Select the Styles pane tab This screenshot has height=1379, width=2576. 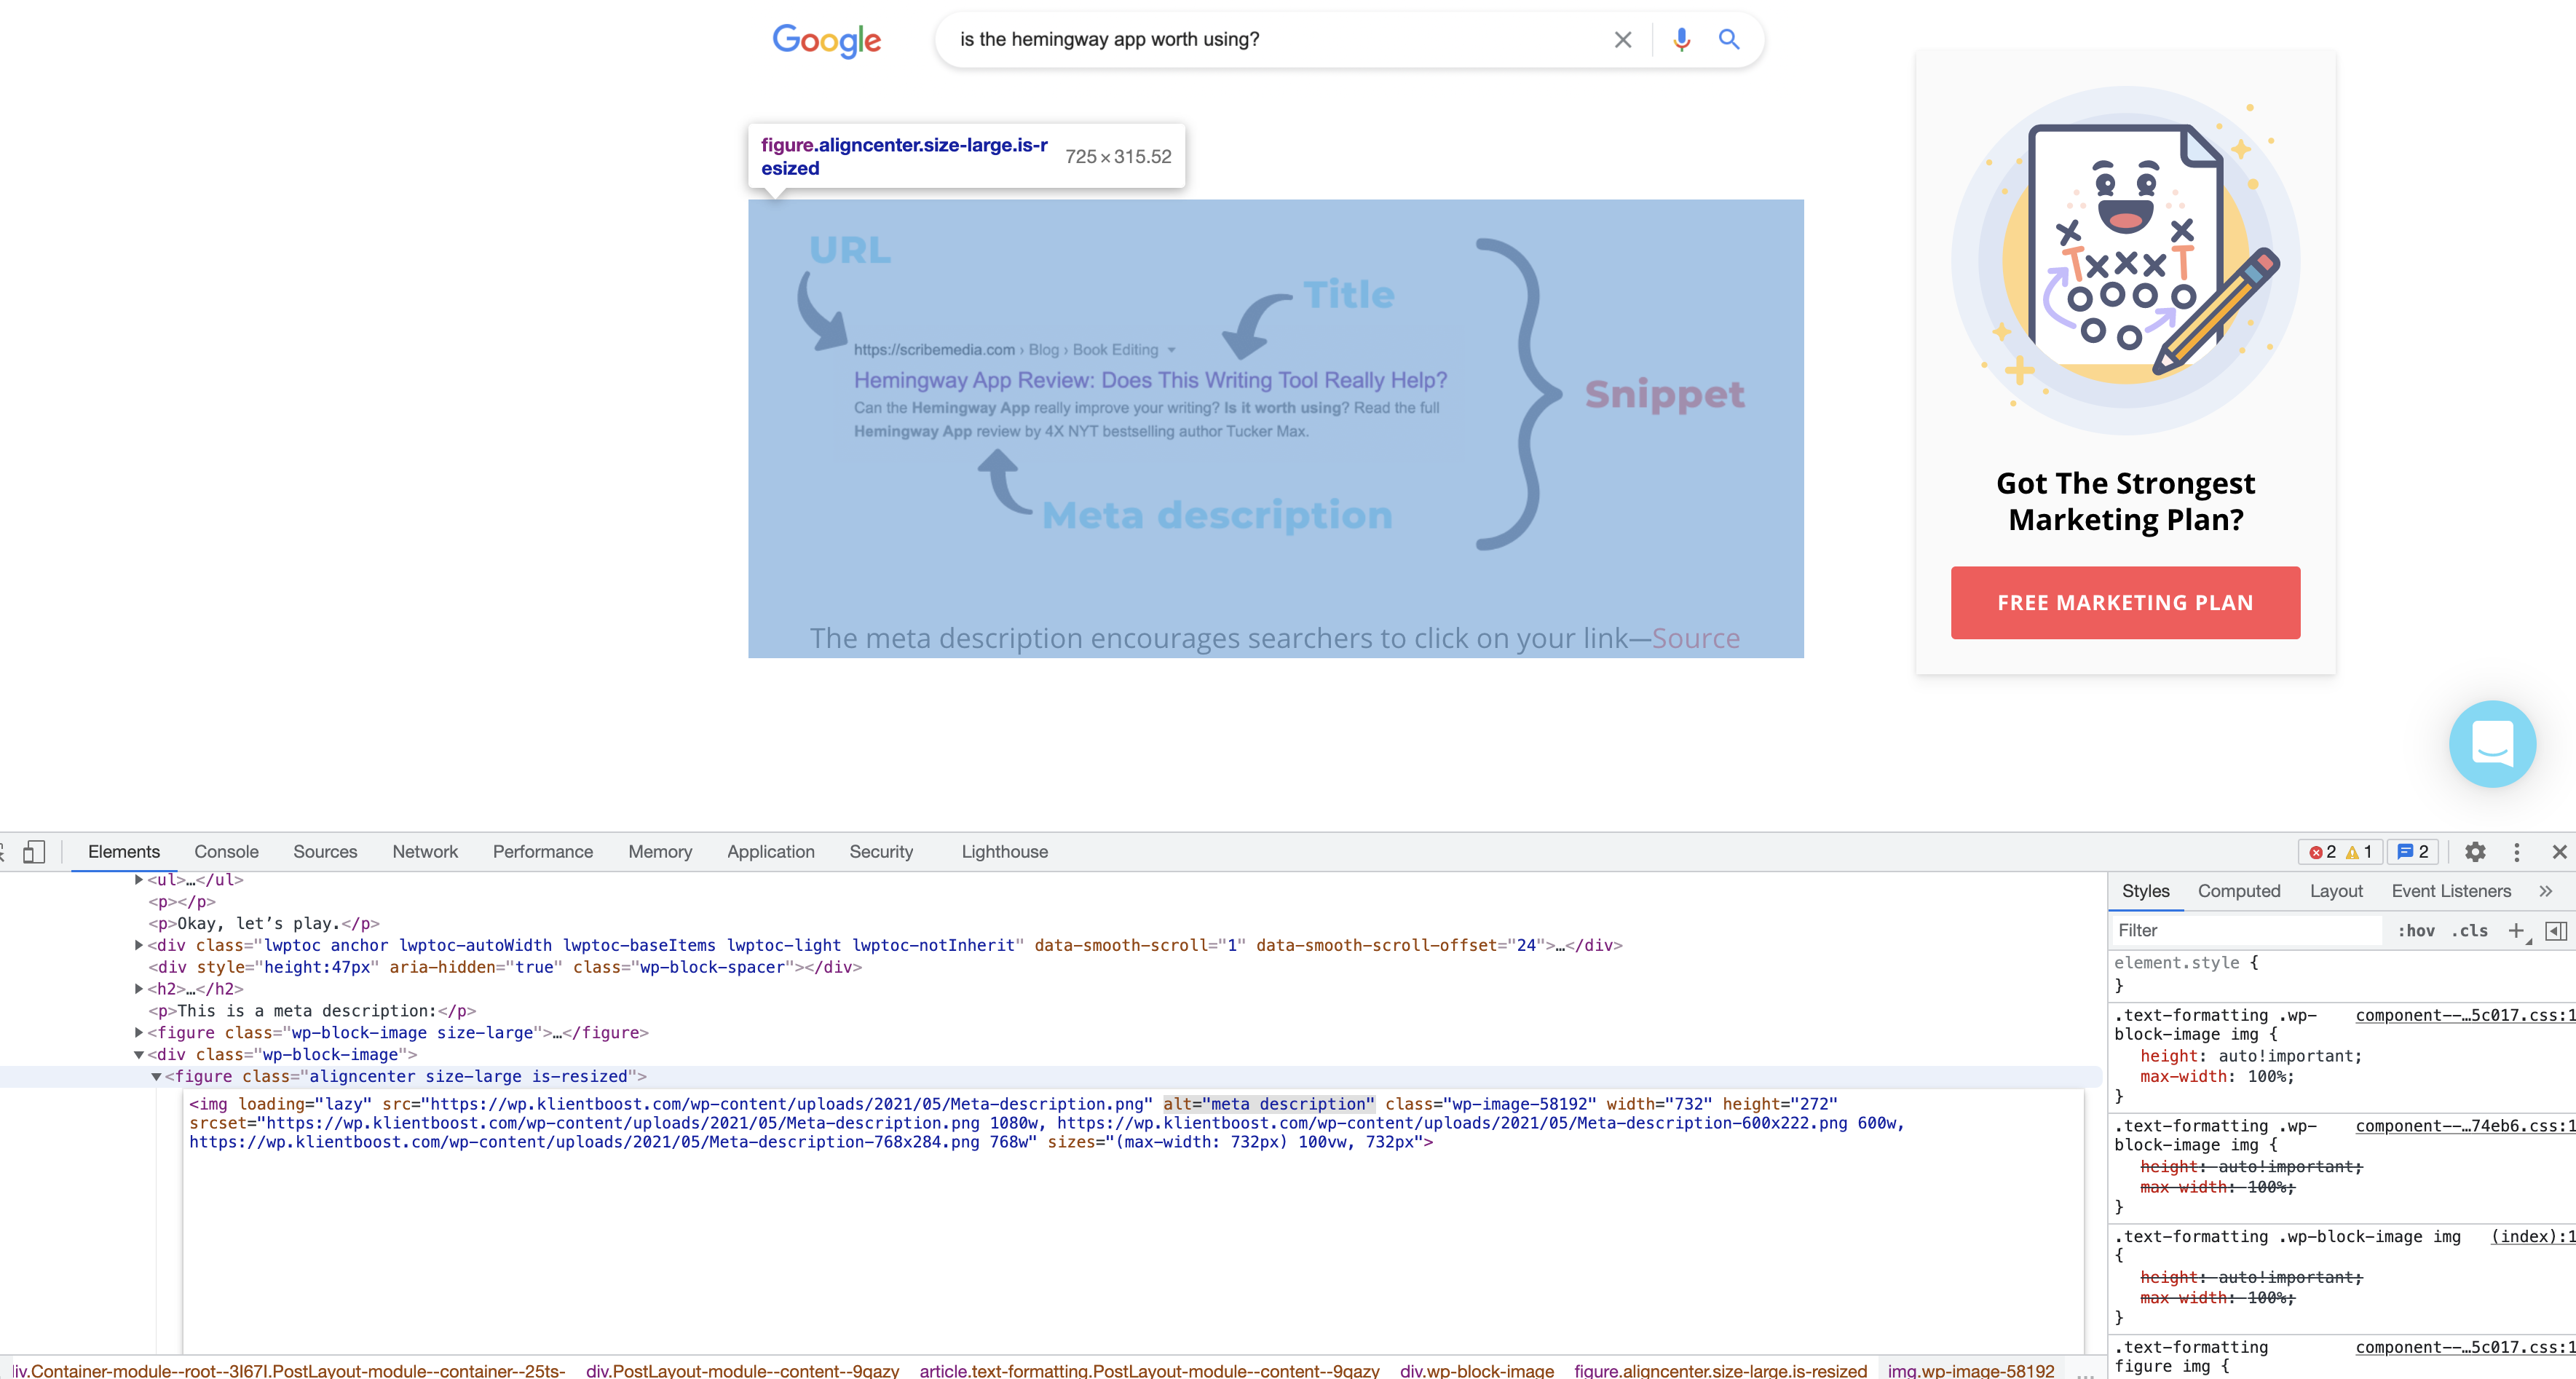(x=2146, y=891)
